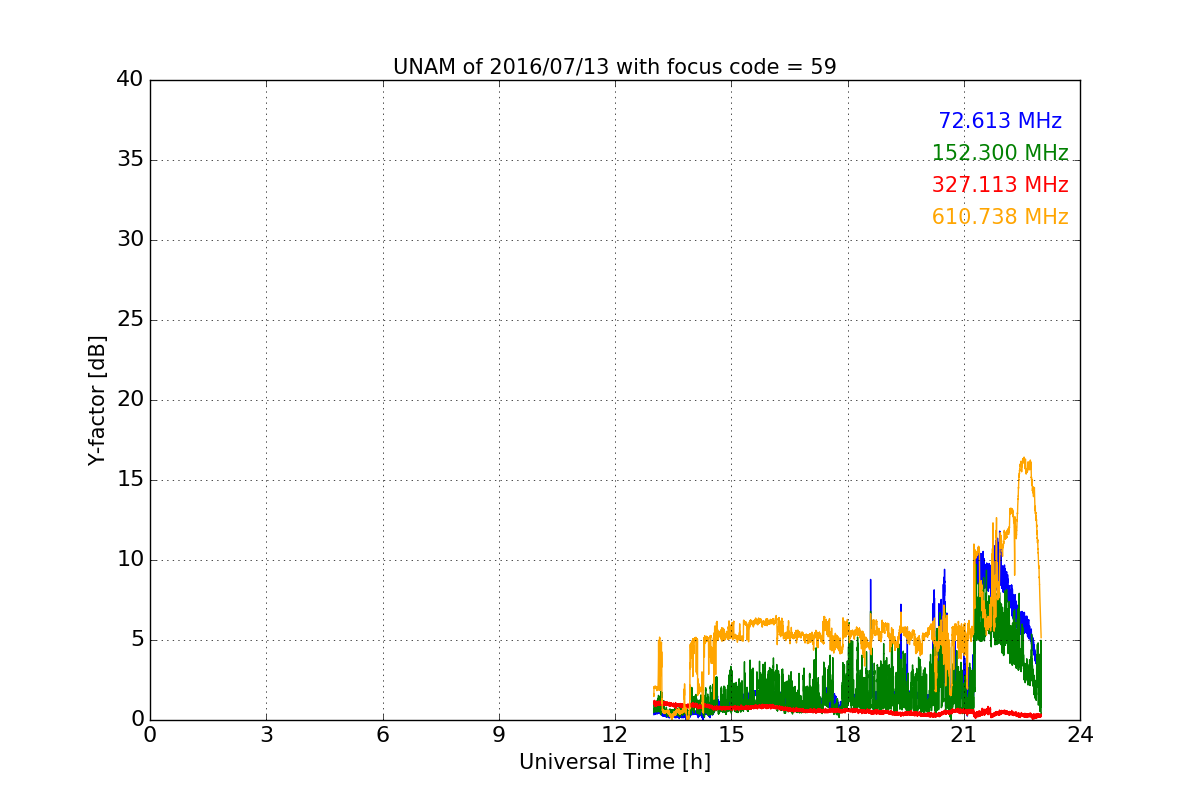1200x800 pixels.
Task: Select the orange 610.738 MHz legend label
Action: [1000, 217]
